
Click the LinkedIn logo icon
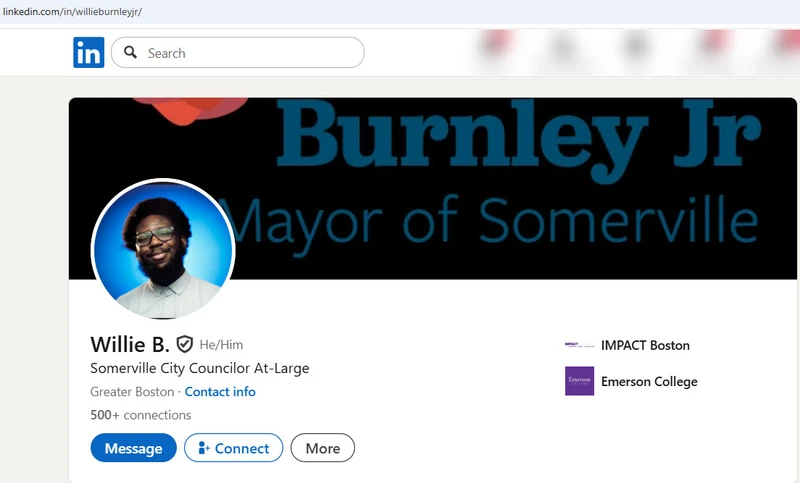coord(89,53)
